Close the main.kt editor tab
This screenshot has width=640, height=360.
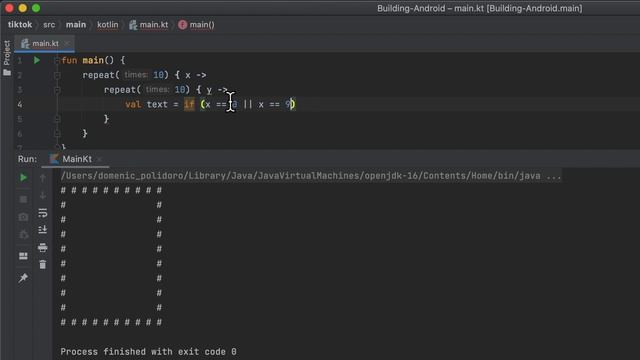(67, 43)
